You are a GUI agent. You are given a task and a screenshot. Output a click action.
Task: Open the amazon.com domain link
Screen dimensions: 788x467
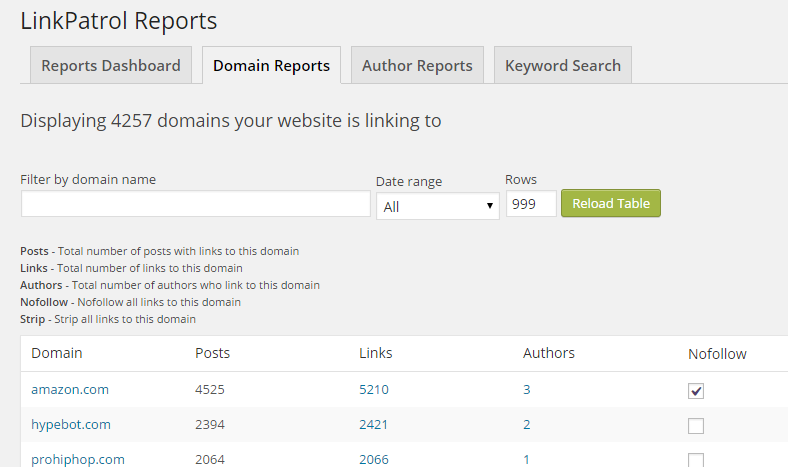[x=70, y=390]
